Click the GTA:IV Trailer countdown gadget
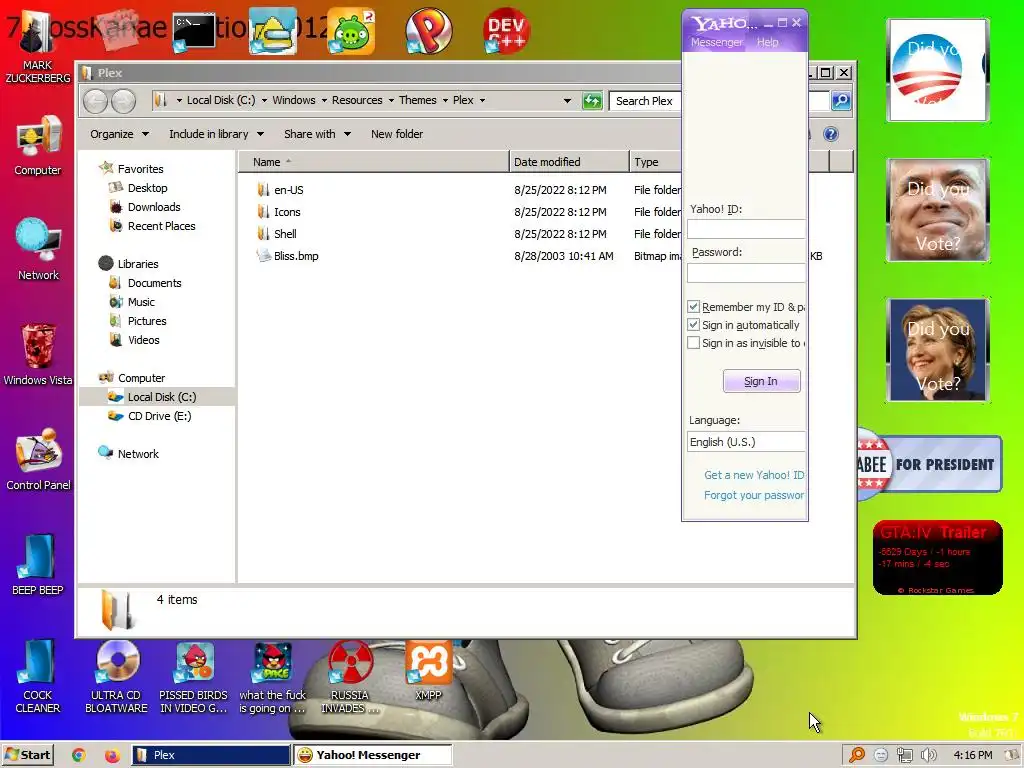The image size is (1024, 768). (937, 558)
